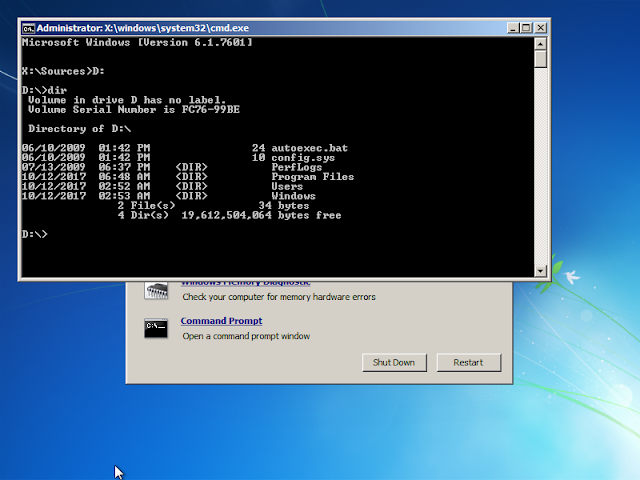640x480 pixels.
Task: Click the Windows Memory Diagnostic chip icon
Action: click(156, 291)
